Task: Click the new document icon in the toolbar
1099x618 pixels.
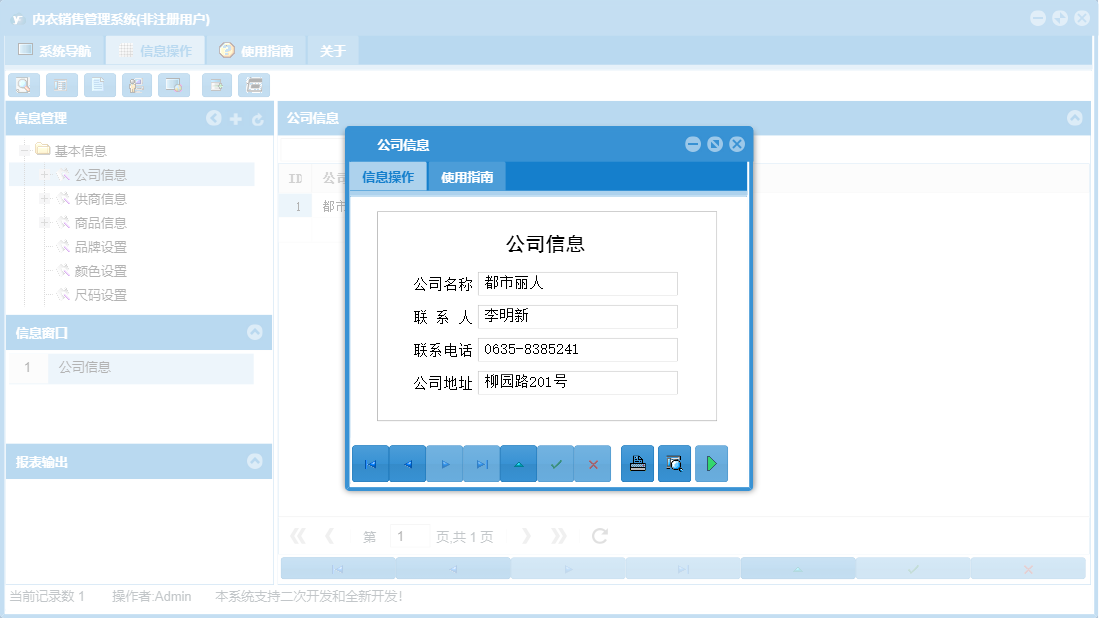Action: pos(98,85)
